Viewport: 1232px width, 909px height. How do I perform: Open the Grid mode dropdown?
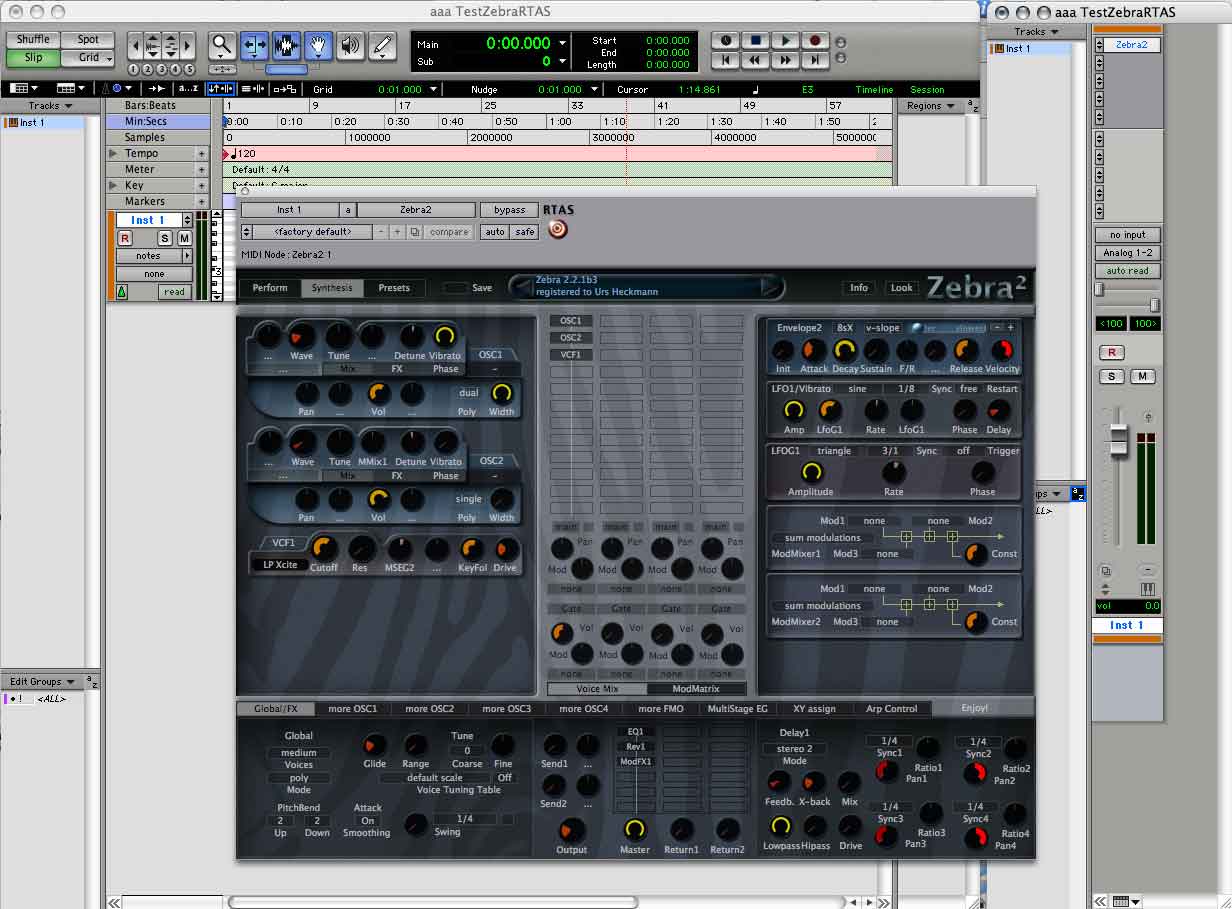coord(88,57)
